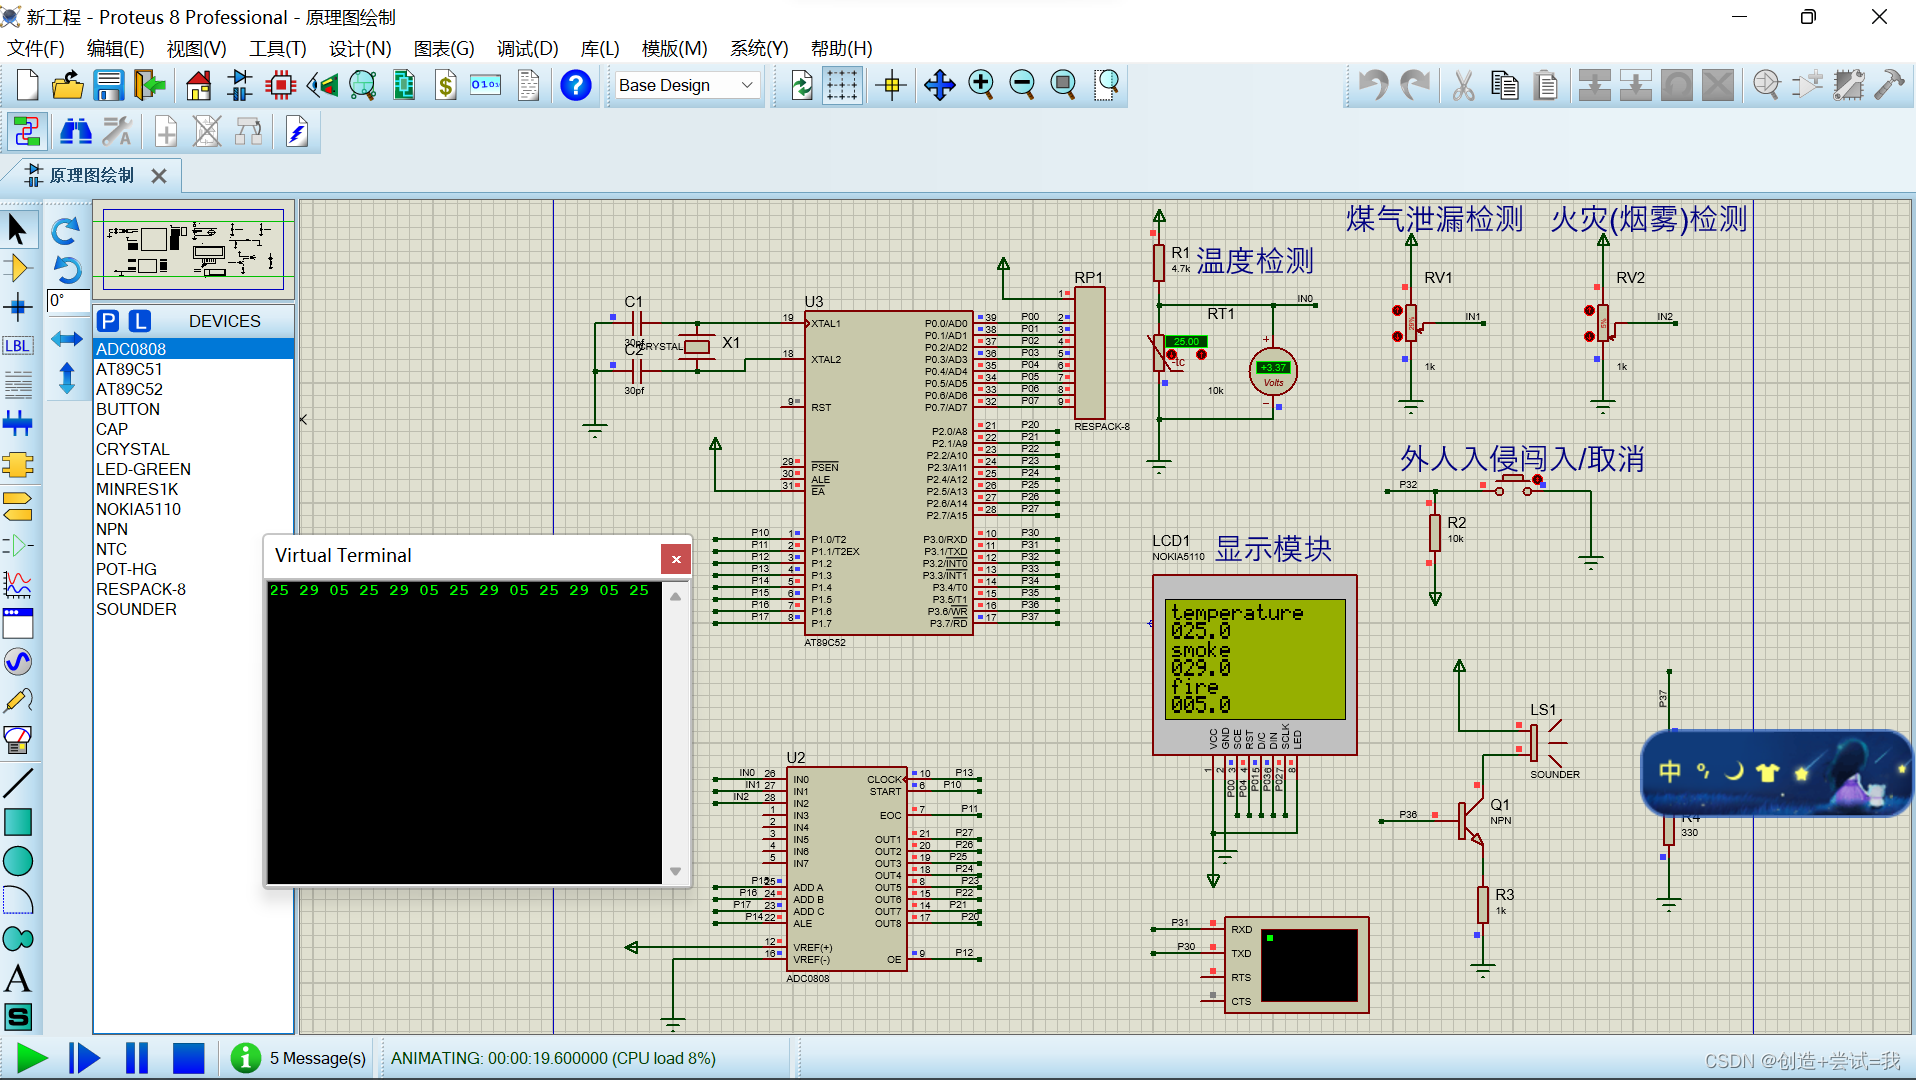The height and width of the screenshot is (1080, 1916).
Task: Click the Undo arrow icon
Action: point(1373,86)
